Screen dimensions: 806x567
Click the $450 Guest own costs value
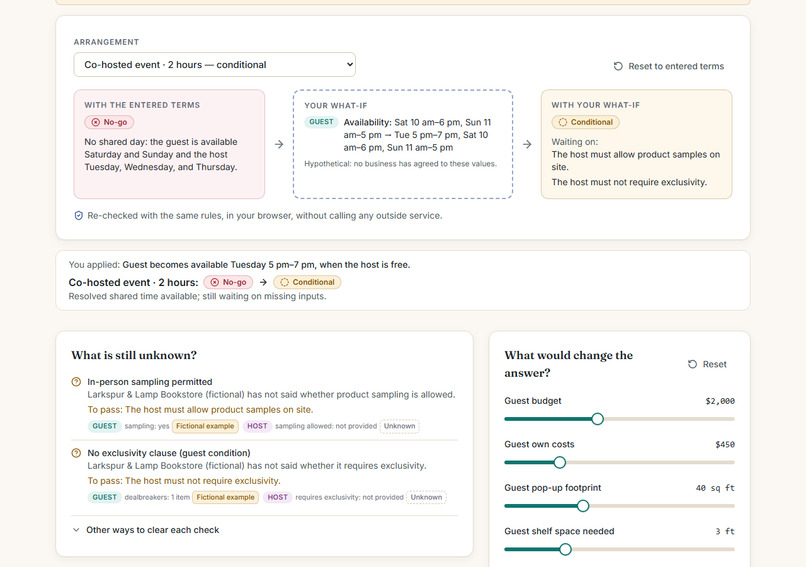725,445
